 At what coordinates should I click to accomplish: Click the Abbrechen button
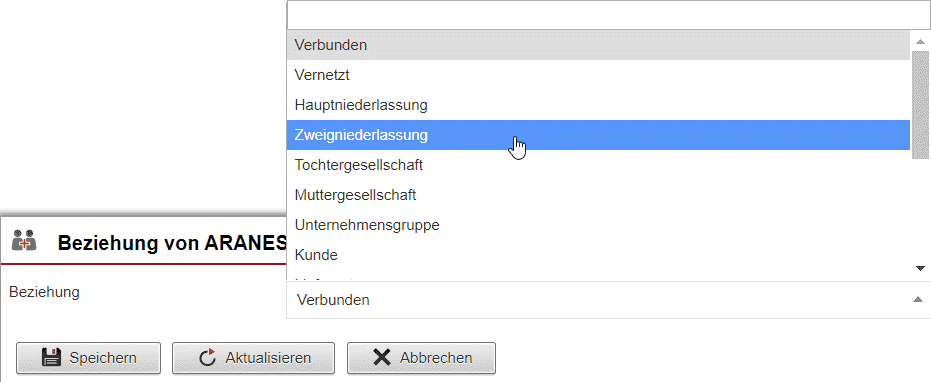(421, 358)
